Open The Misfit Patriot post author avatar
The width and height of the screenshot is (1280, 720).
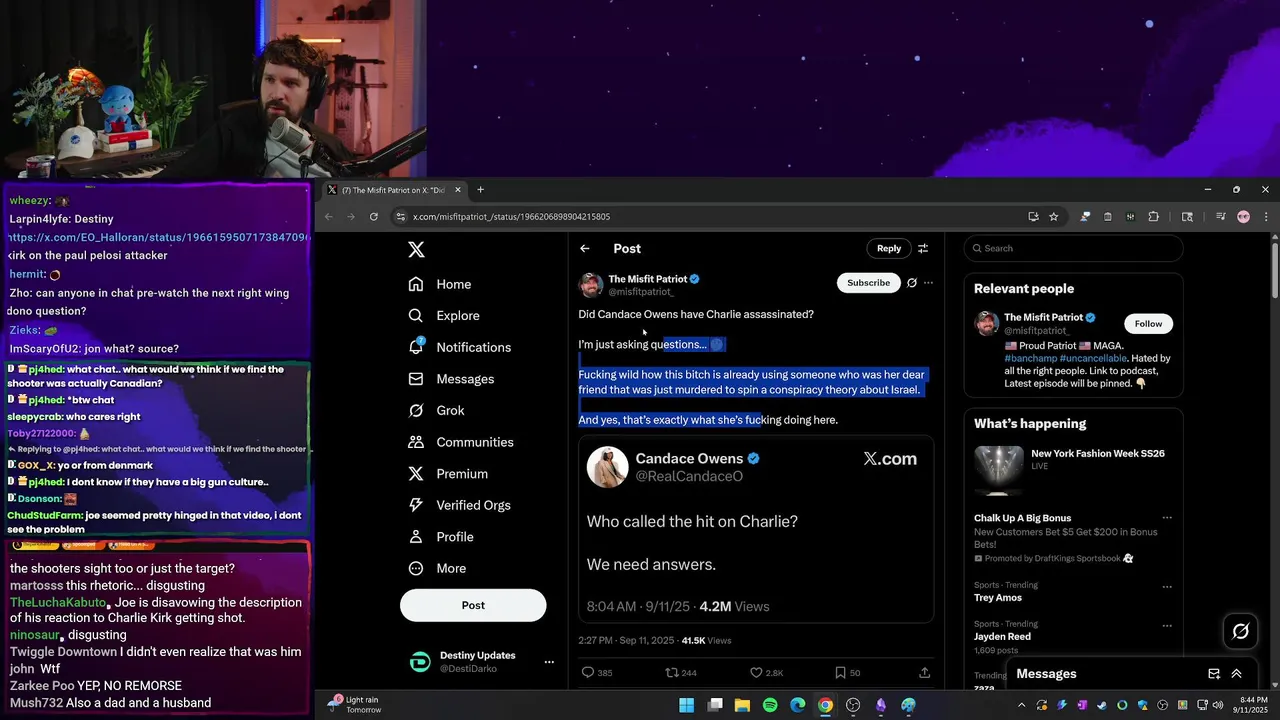tap(591, 285)
